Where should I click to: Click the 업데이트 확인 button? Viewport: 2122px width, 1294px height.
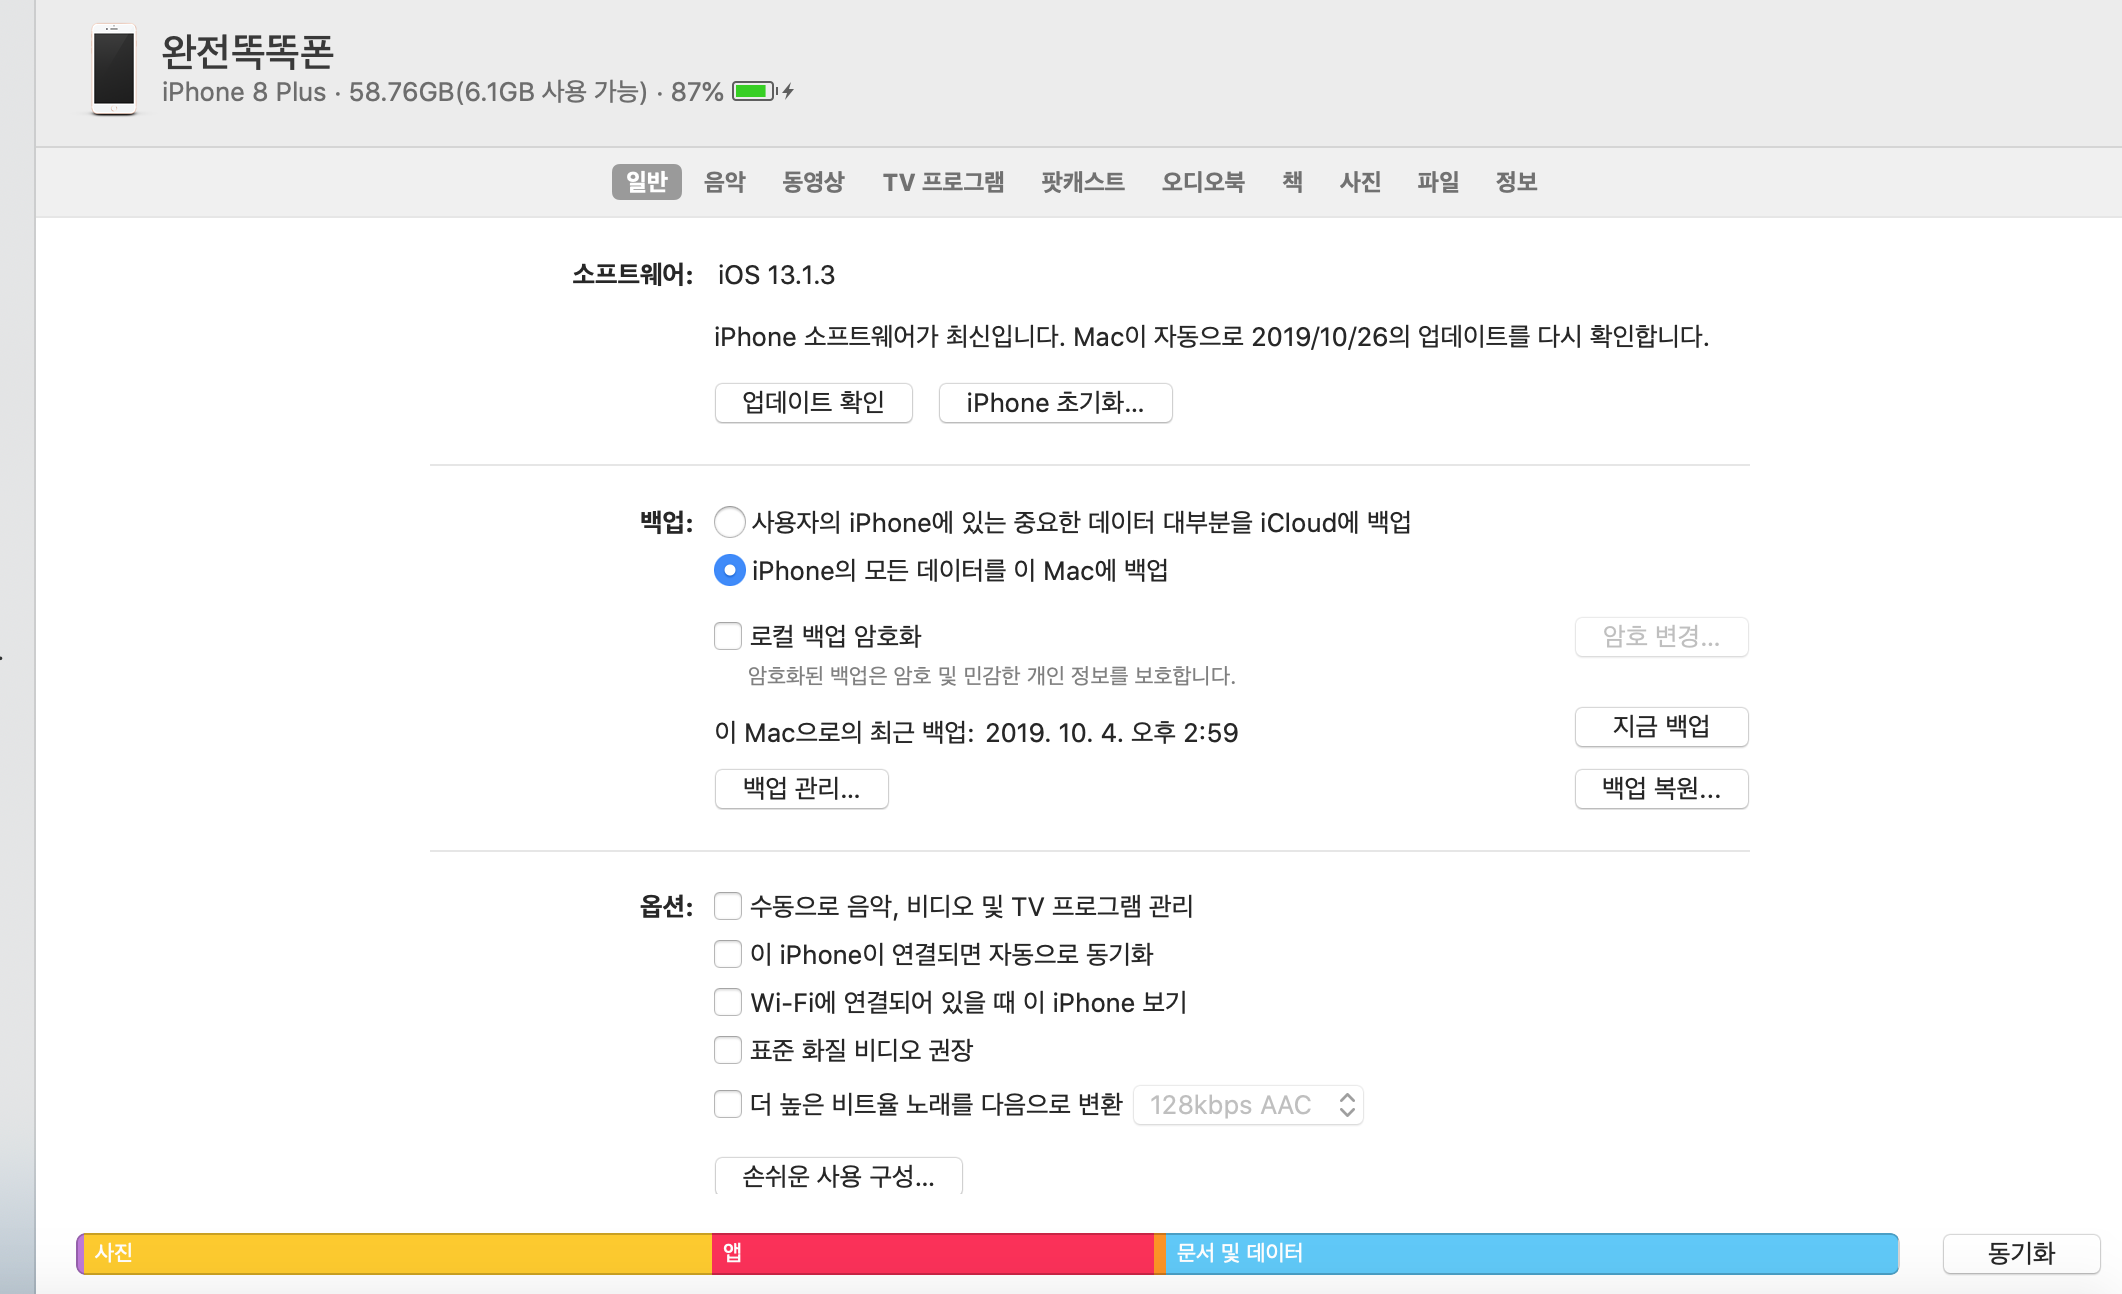click(x=813, y=403)
